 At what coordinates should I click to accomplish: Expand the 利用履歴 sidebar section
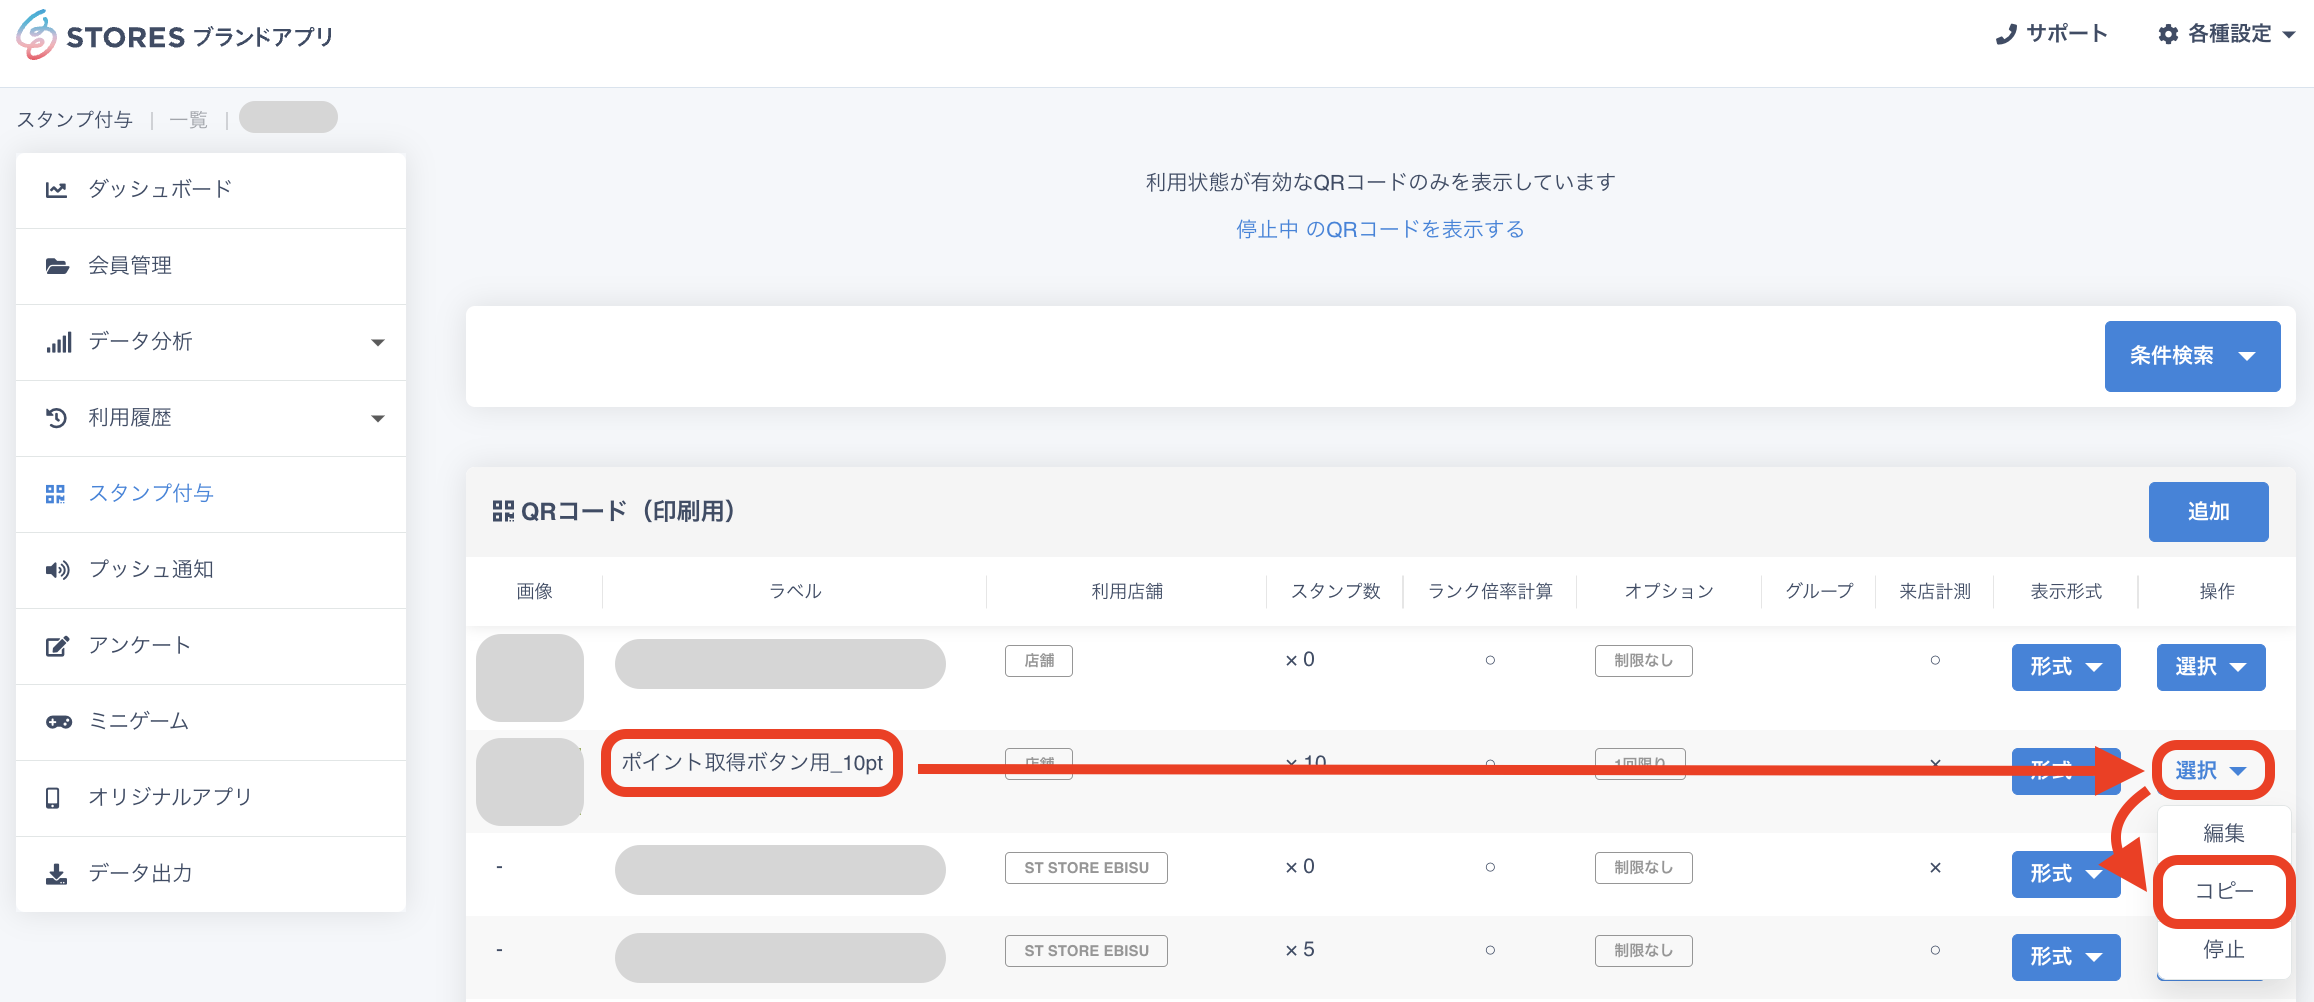coord(377,418)
